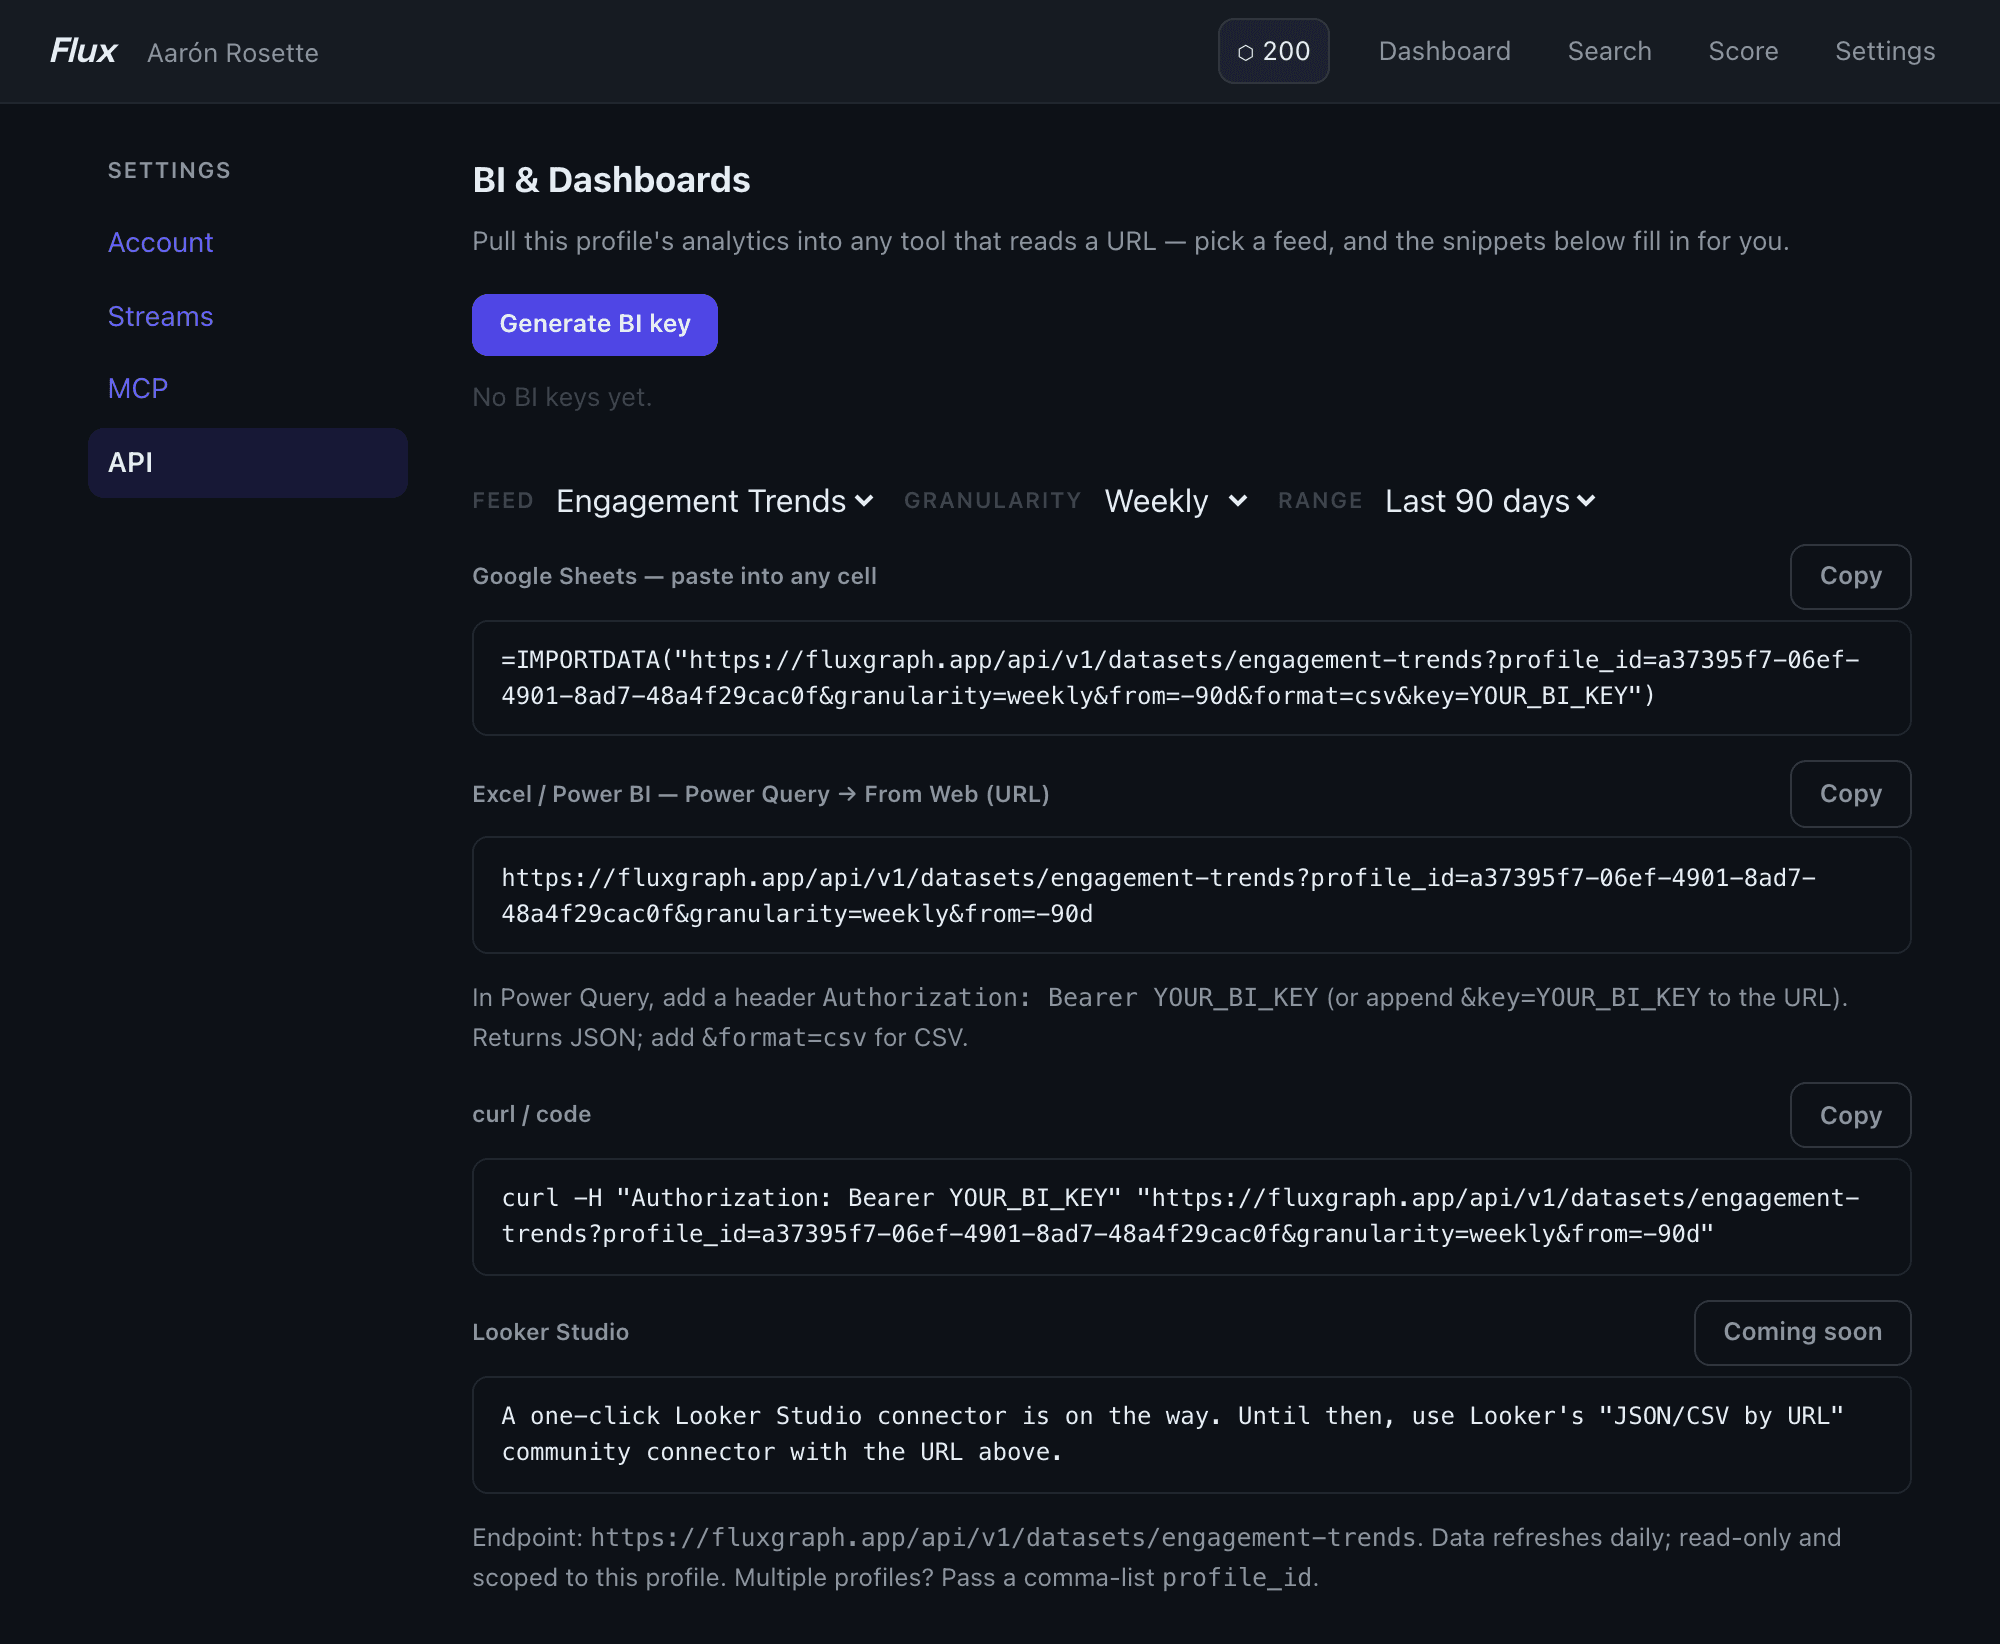The image size is (2000, 1644).
Task: Click the 'Authorization: Bearer YOUR_BI_KEY' hint text
Action: (1070, 997)
